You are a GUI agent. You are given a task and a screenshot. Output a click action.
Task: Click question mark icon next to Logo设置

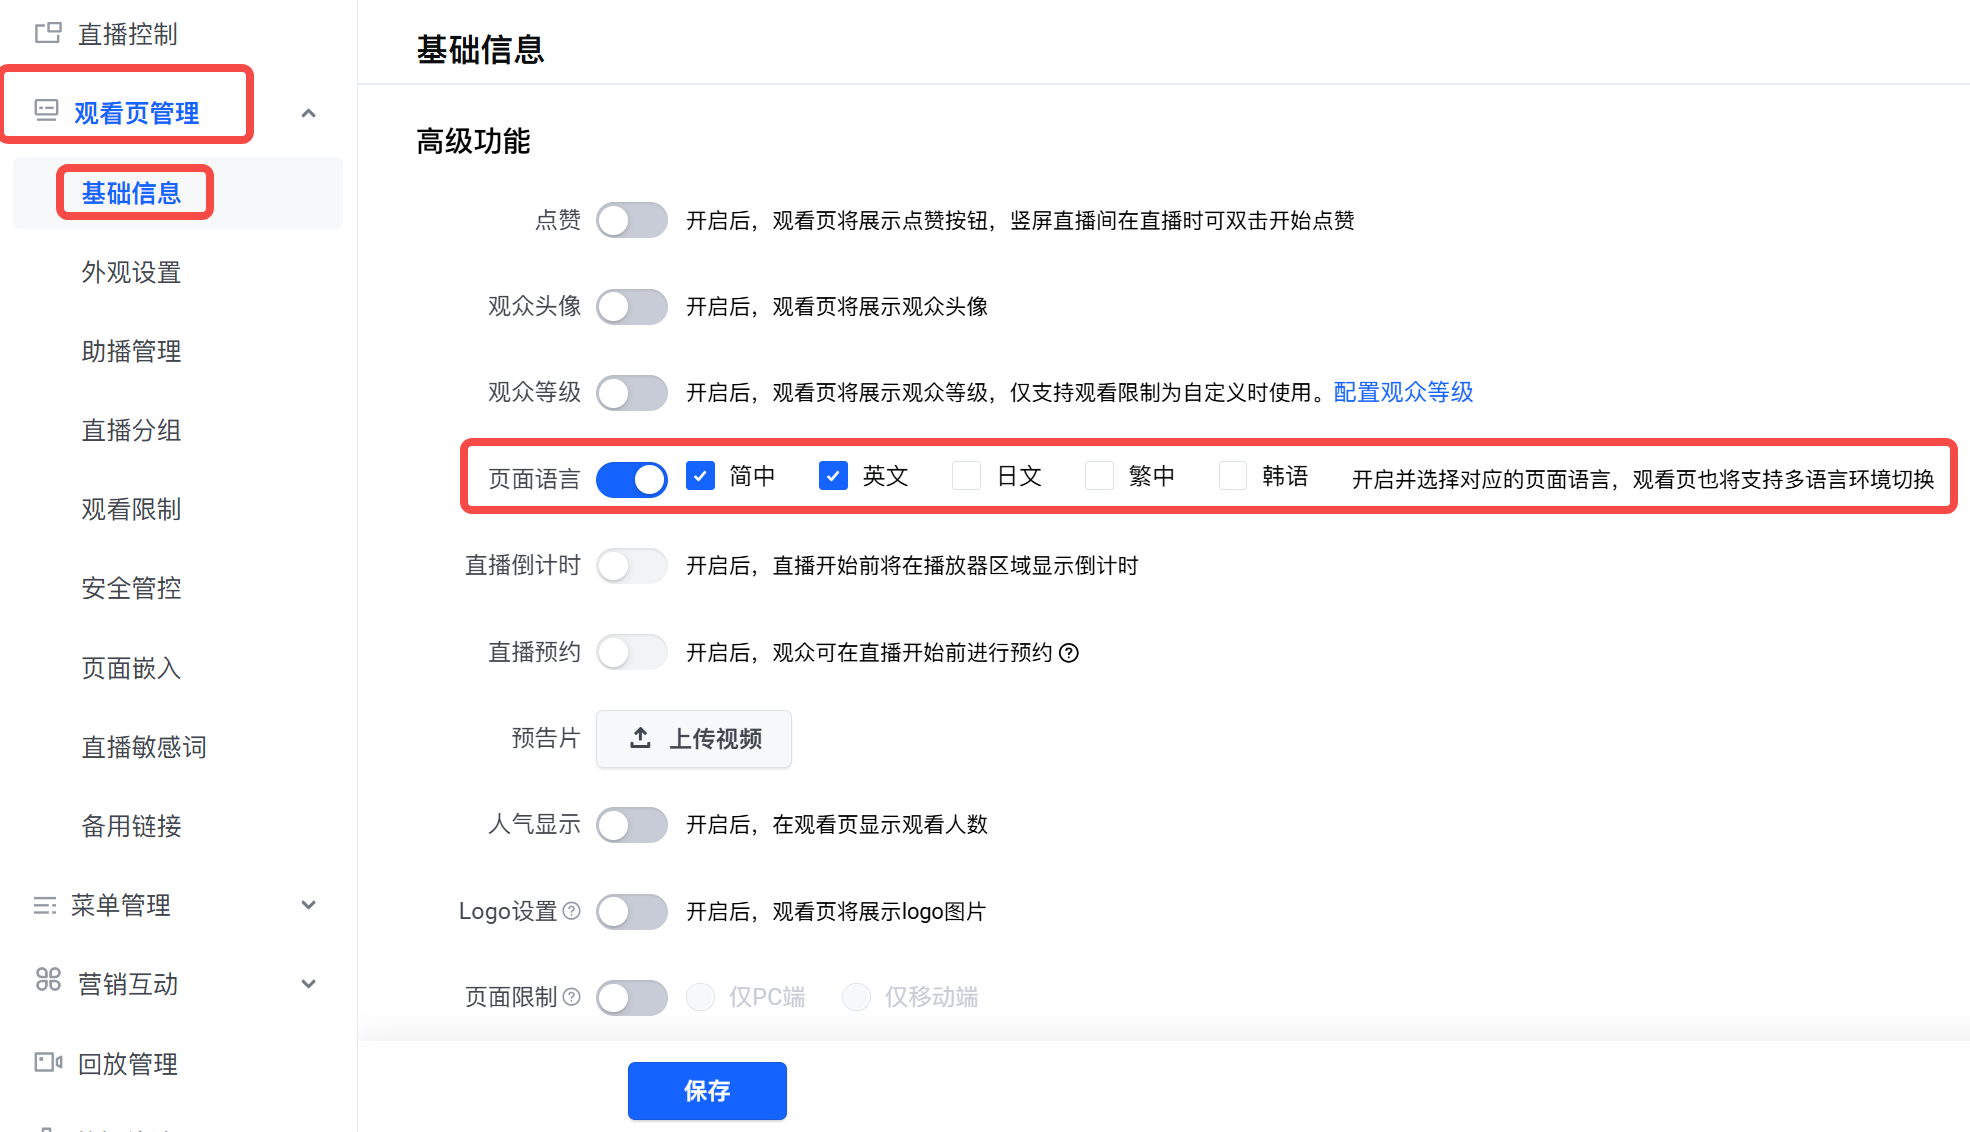(572, 911)
